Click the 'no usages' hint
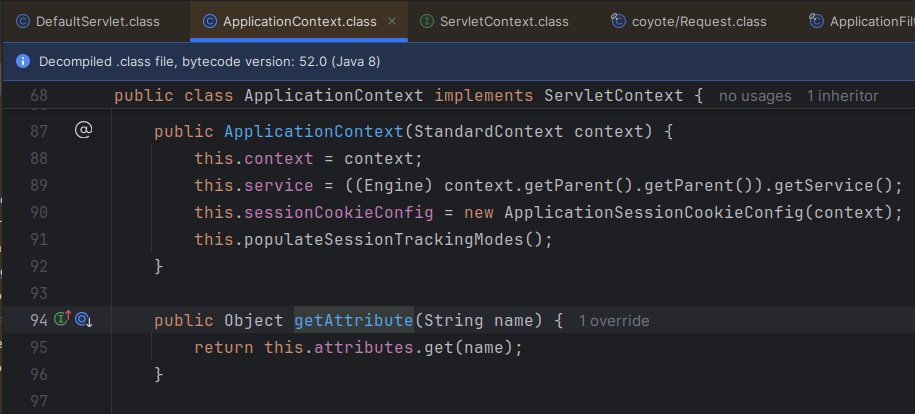 click(755, 96)
